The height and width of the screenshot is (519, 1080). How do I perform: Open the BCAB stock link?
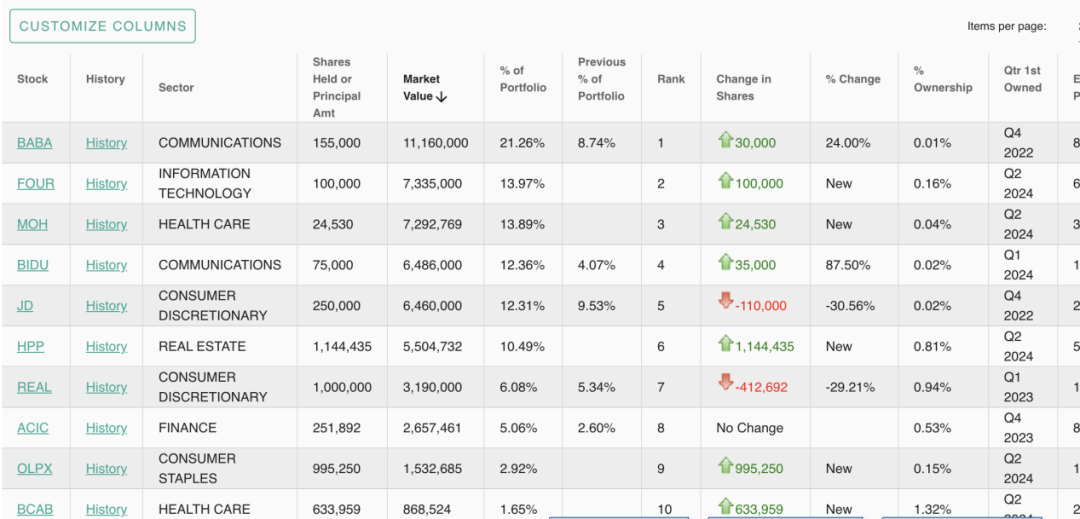(35, 509)
